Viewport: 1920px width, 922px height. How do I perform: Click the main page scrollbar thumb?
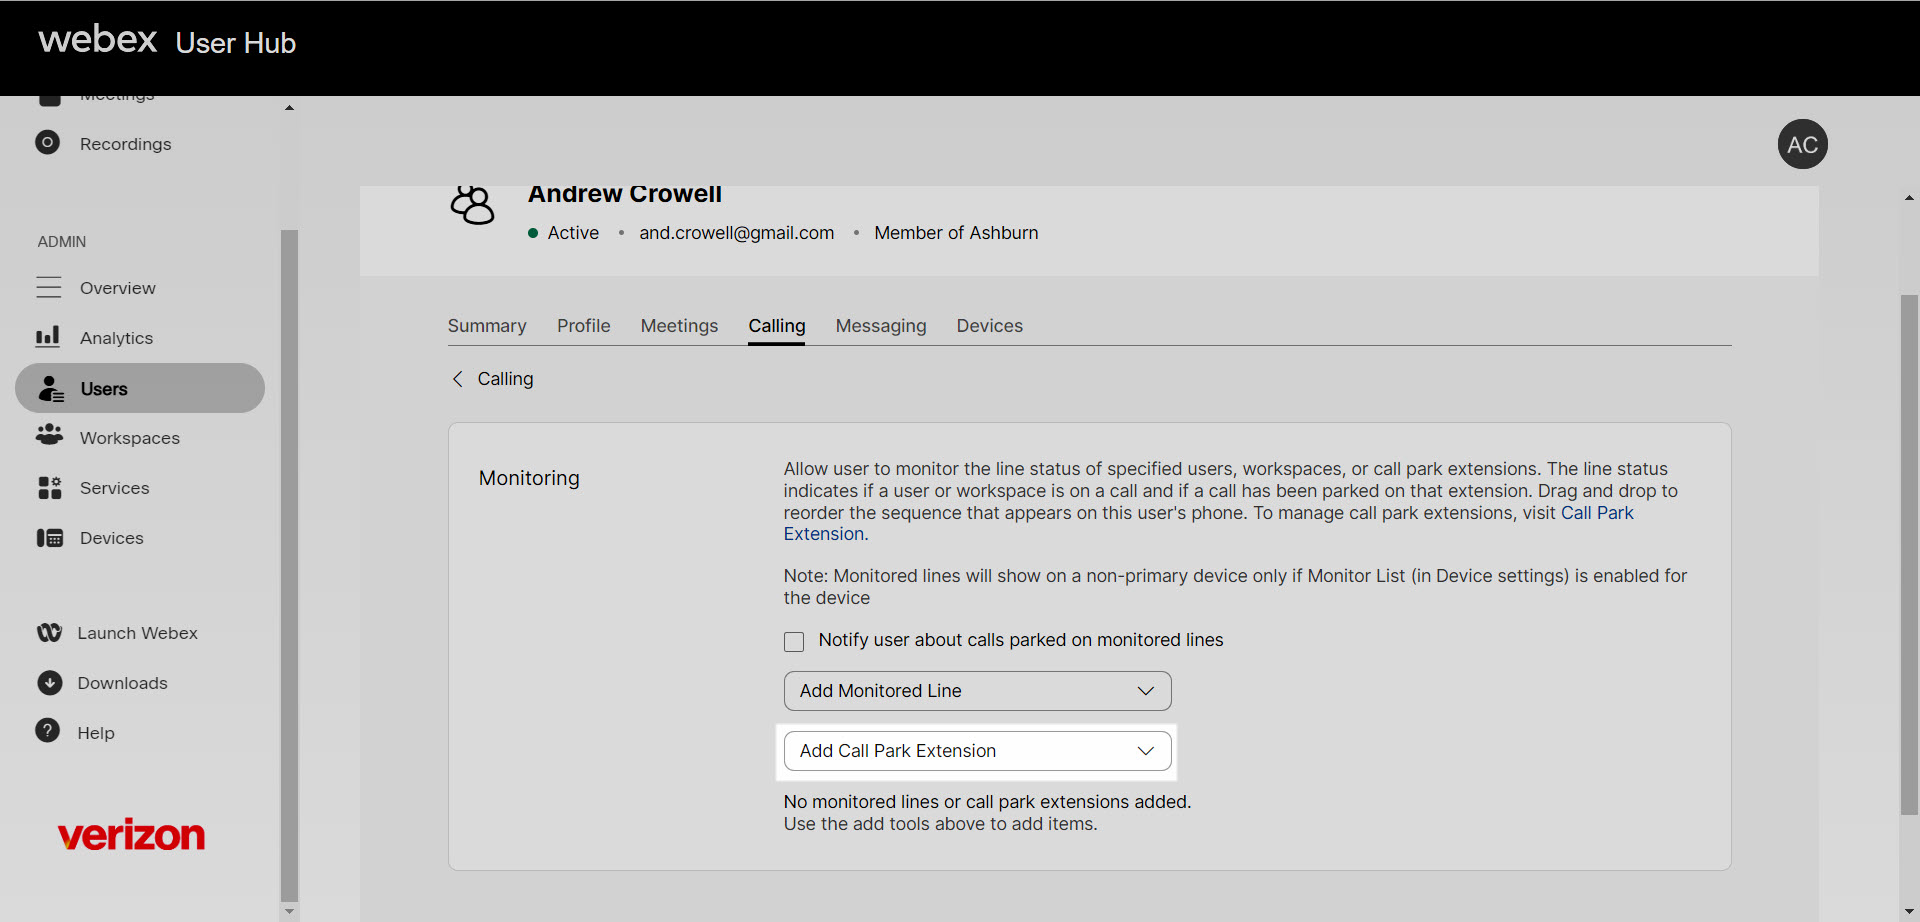pyautogui.click(x=1909, y=555)
